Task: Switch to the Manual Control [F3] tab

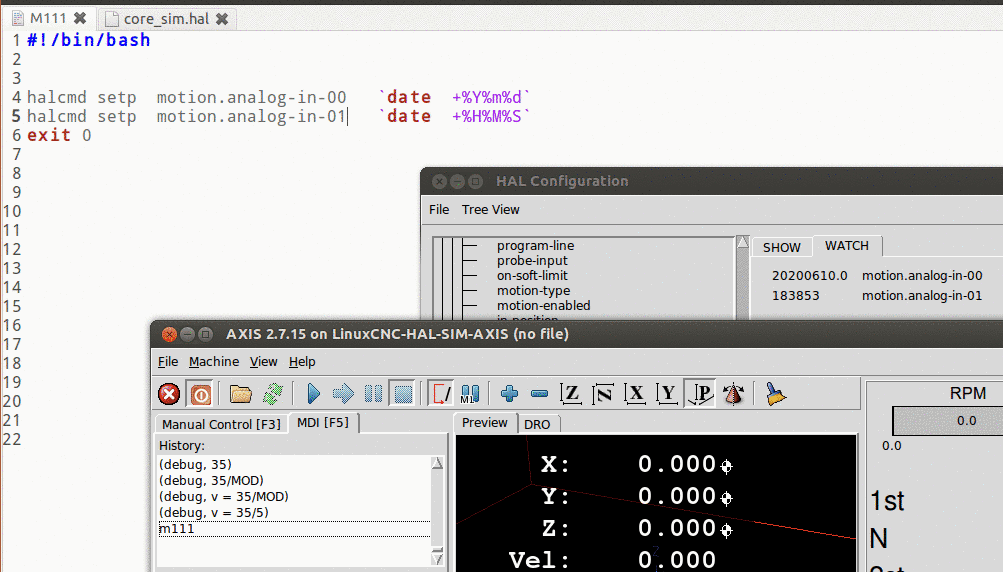Action: 221,424
